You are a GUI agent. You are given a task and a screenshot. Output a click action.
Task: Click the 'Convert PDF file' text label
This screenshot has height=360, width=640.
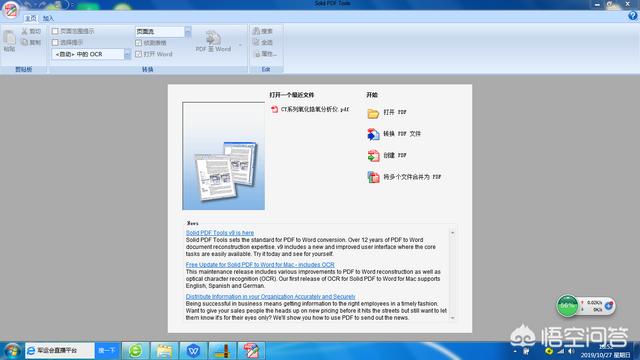[402, 134]
